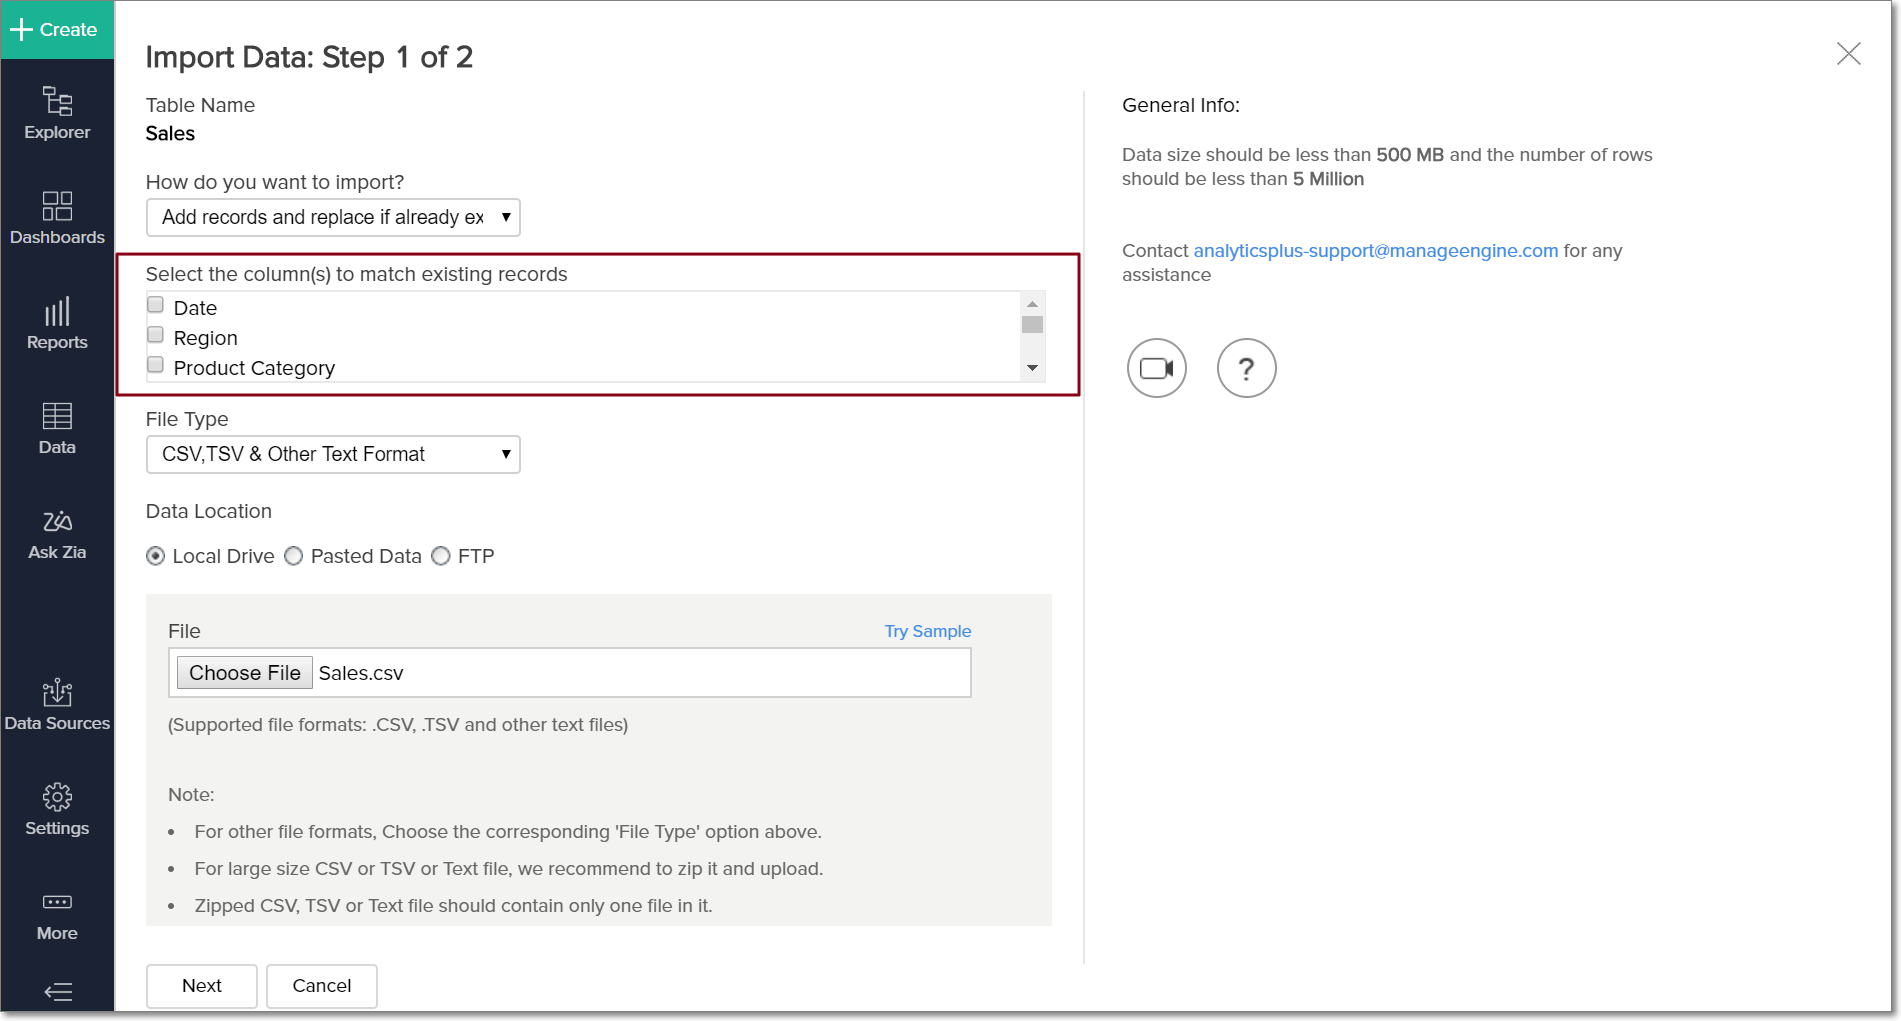
Task: Expand the import method dropdown
Action: point(333,217)
